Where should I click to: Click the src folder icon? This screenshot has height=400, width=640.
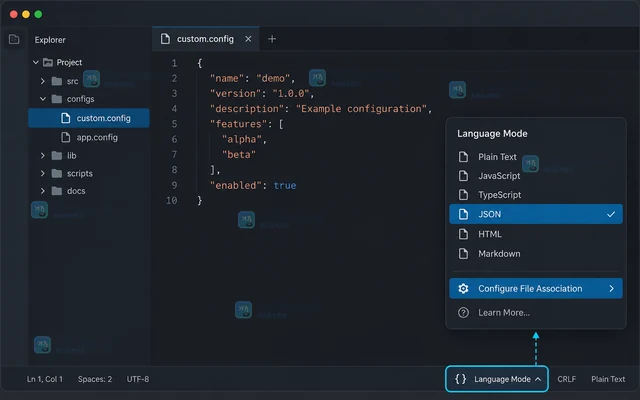(57, 81)
